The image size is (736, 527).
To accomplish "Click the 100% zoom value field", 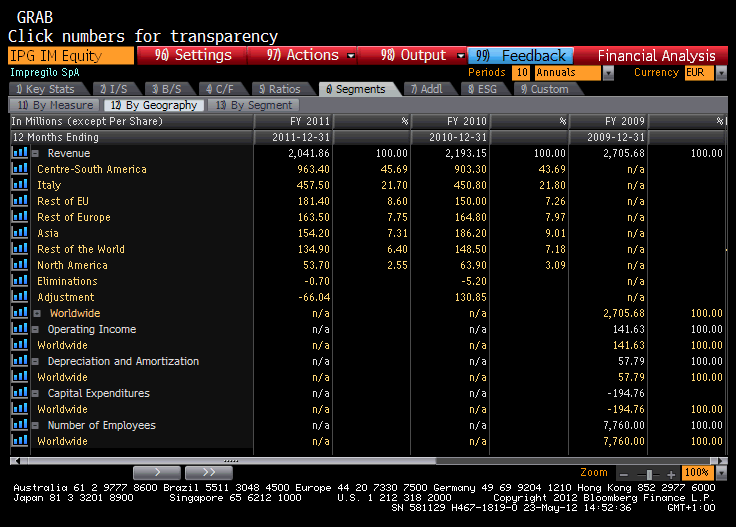I will [x=697, y=473].
